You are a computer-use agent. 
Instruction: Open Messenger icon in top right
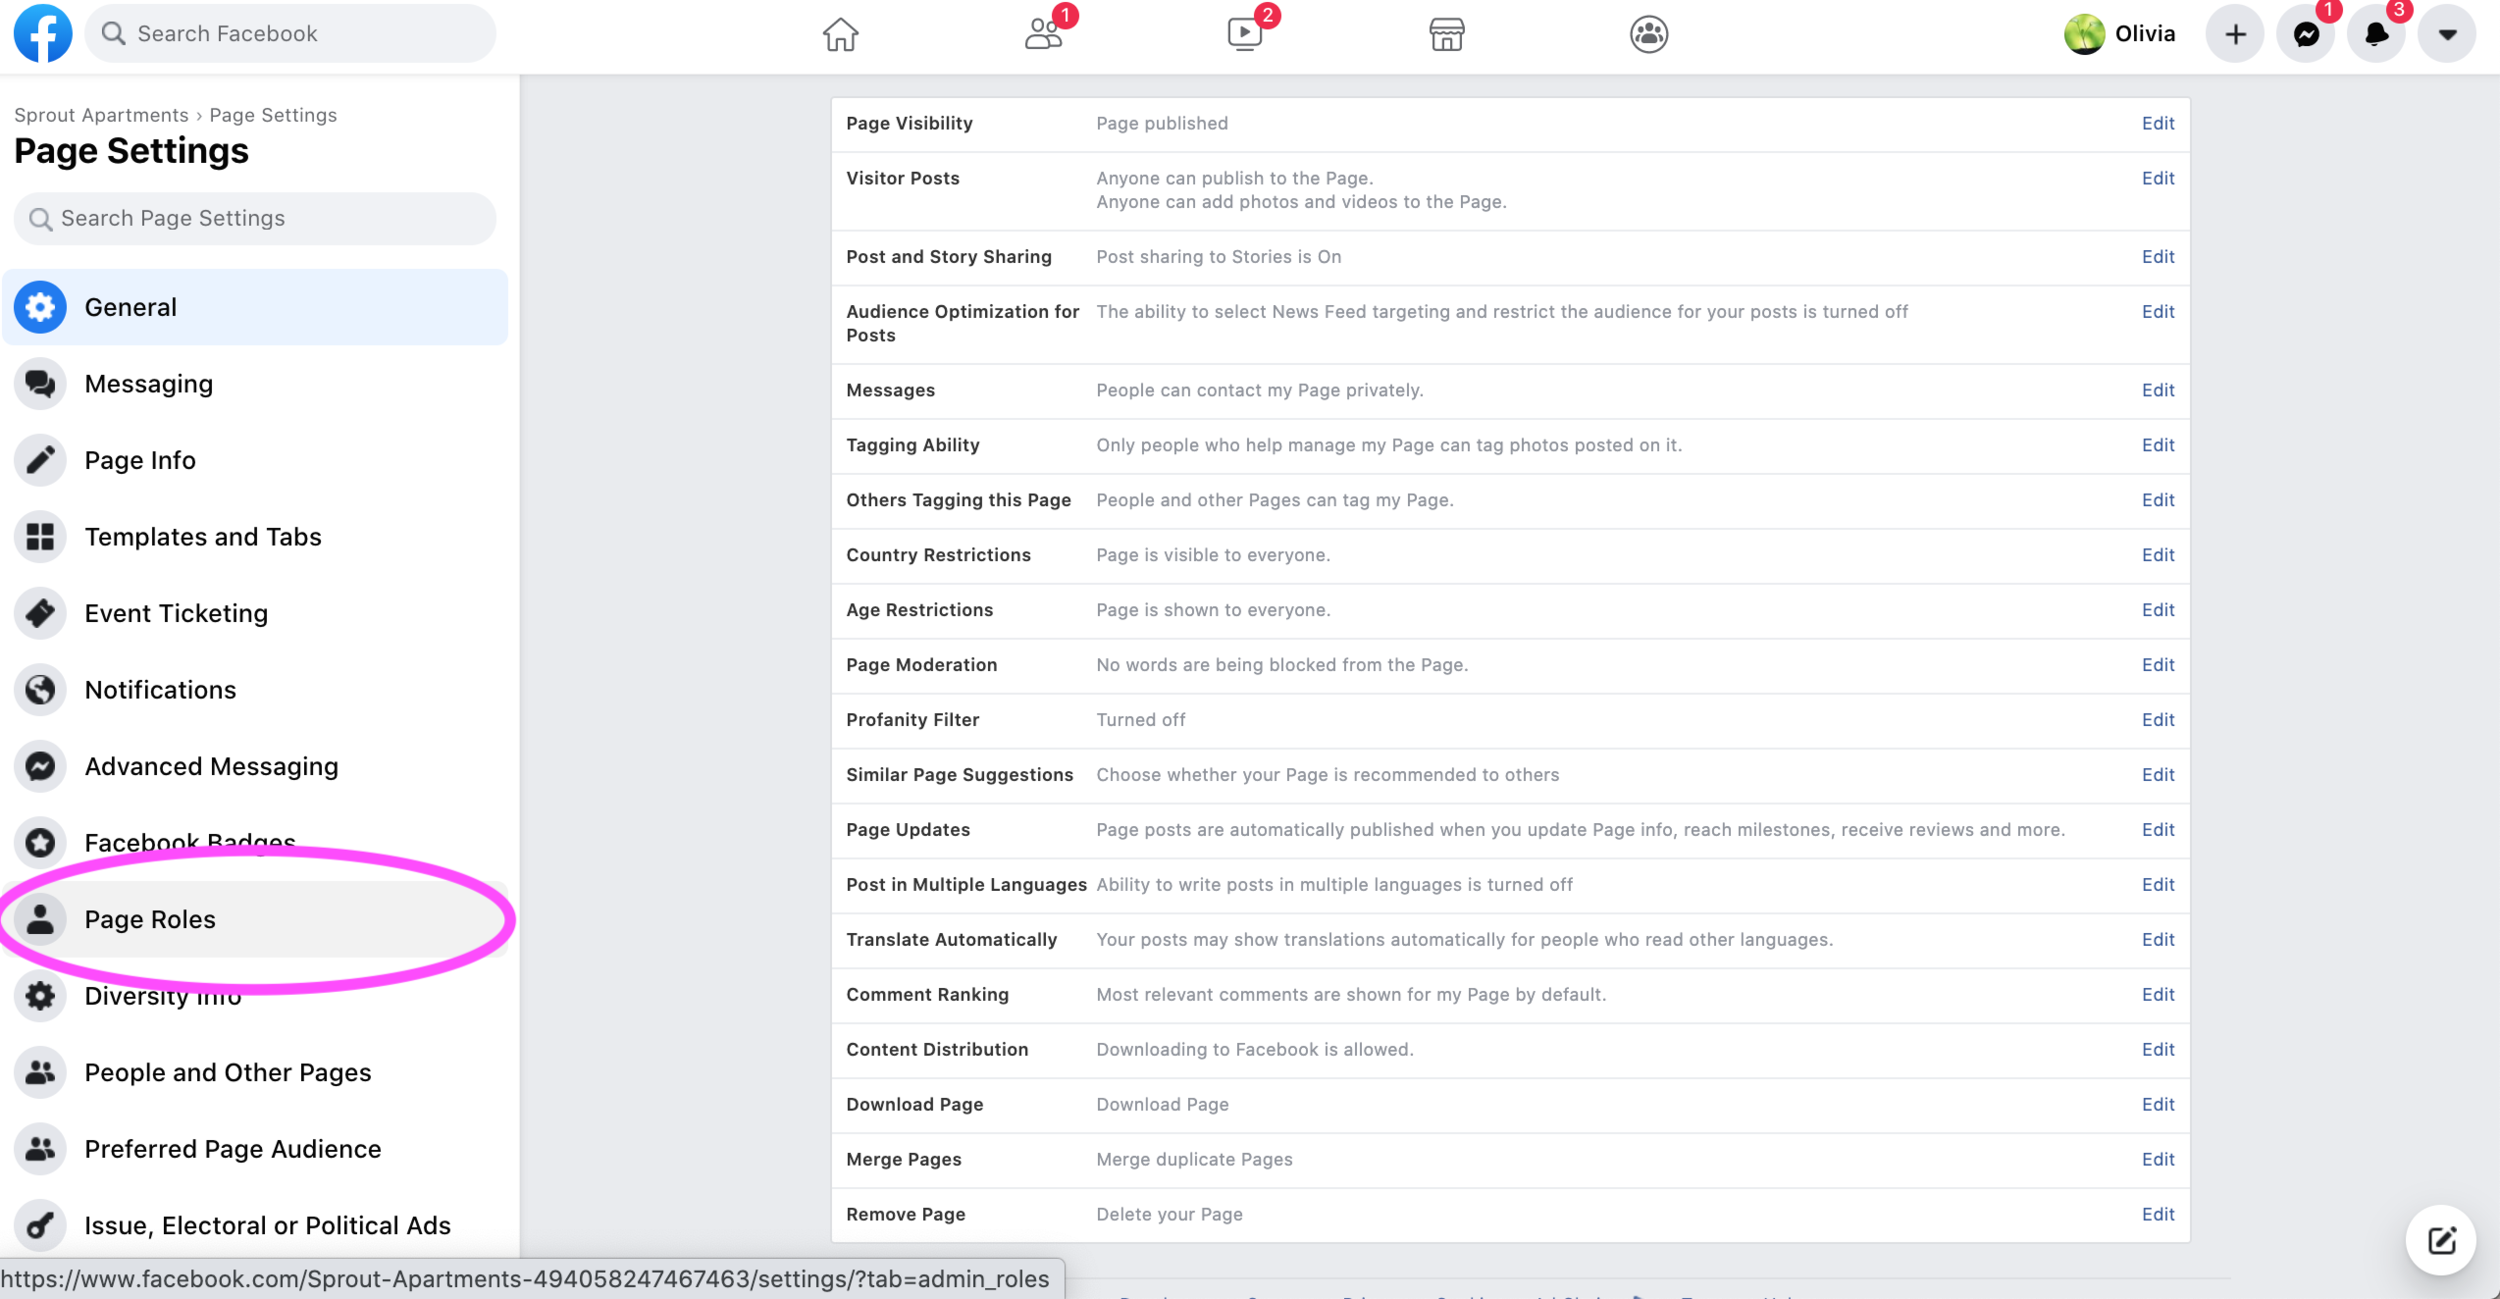[2306, 34]
